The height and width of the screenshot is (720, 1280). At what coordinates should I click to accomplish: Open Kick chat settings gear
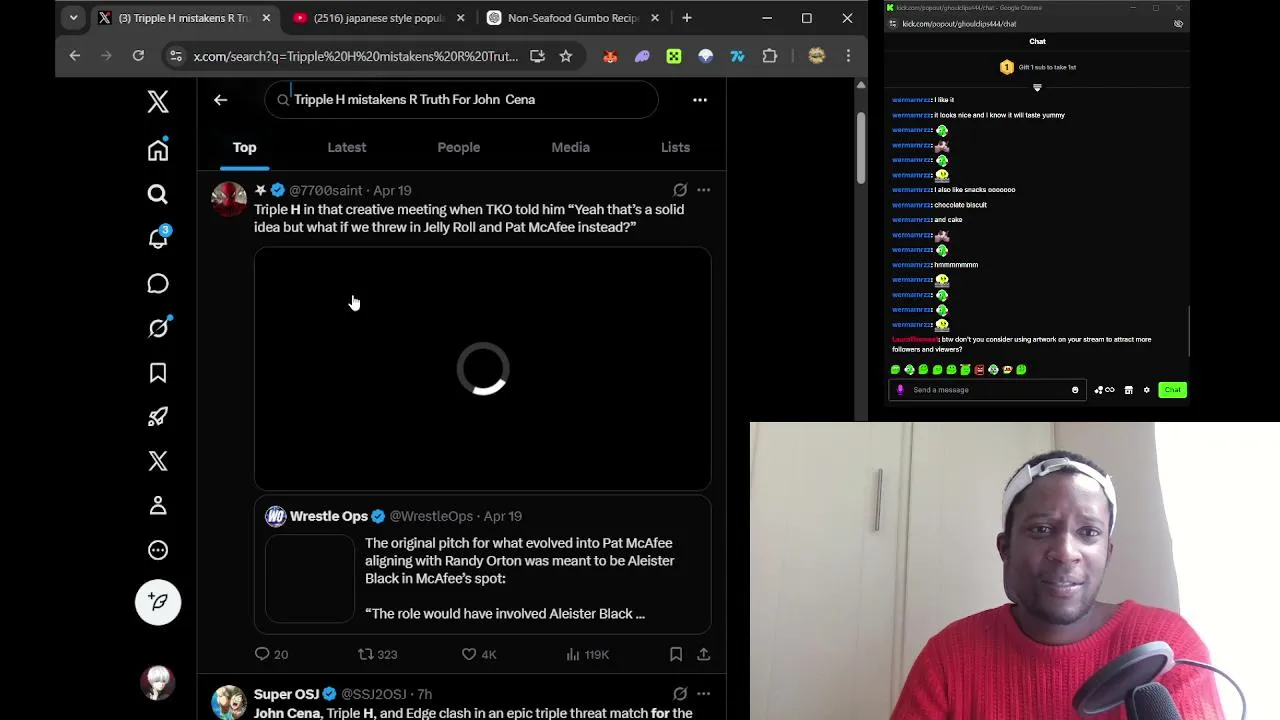(x=1147, y=390)
